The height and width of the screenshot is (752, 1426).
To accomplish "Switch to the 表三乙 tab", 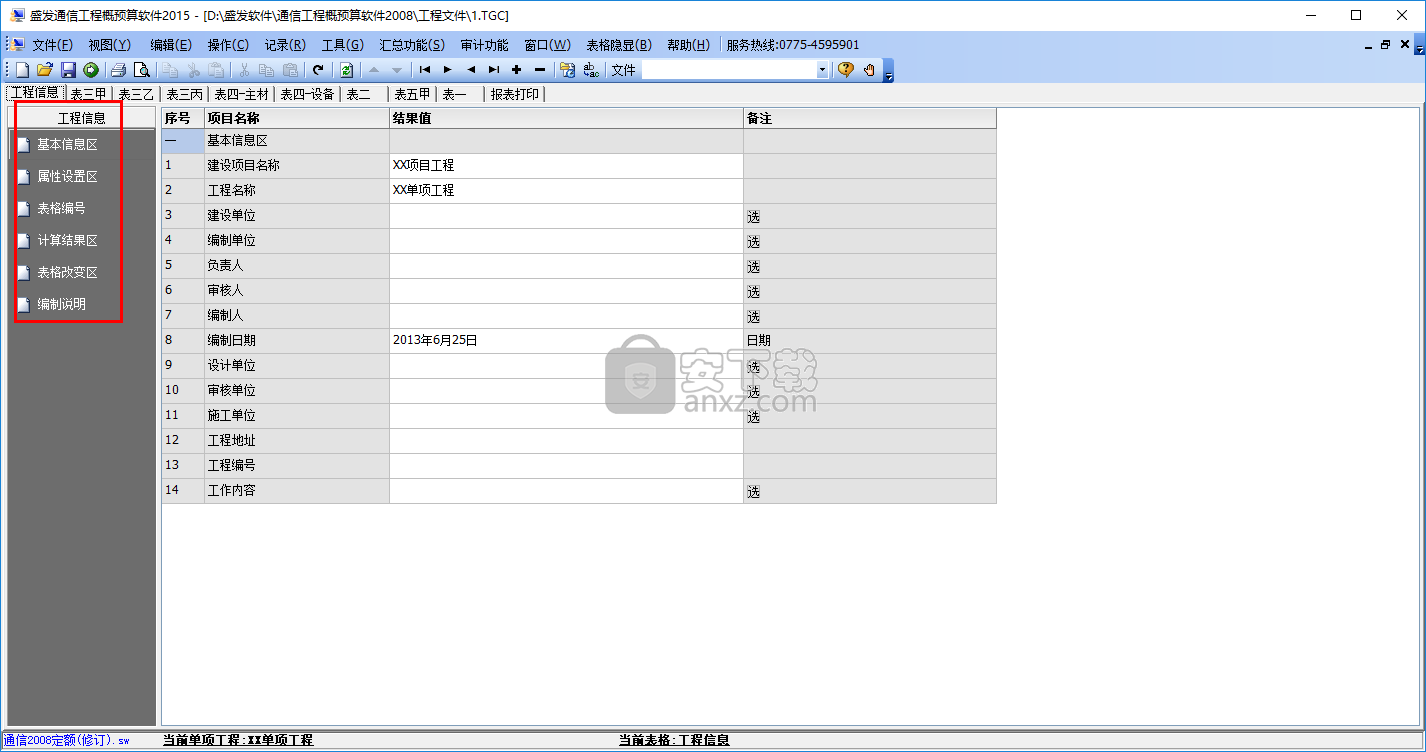I will click(x=136, y=94).
